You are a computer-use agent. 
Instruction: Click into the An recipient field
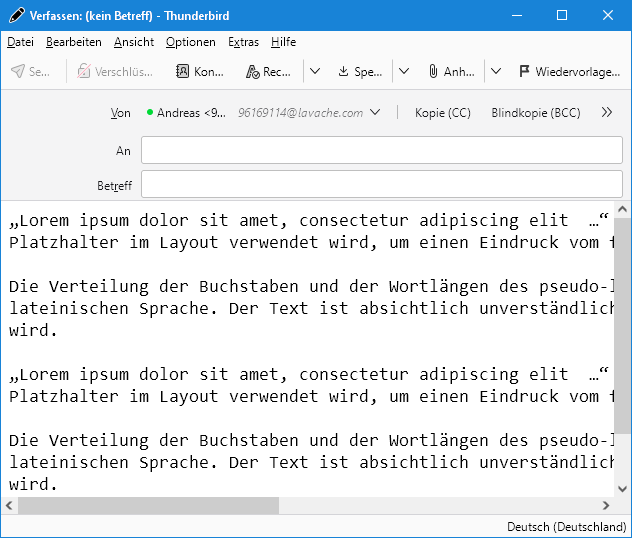382,150
